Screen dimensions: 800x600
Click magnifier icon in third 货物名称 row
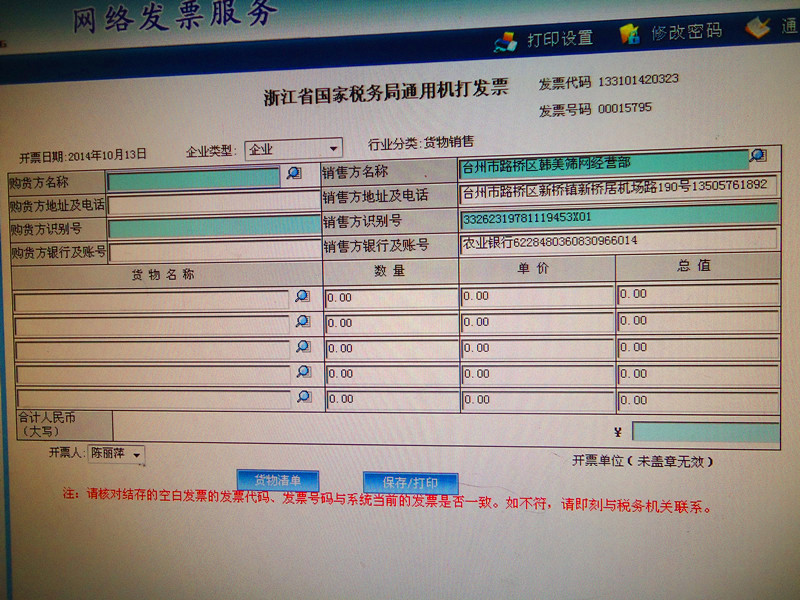click(303, 346)
